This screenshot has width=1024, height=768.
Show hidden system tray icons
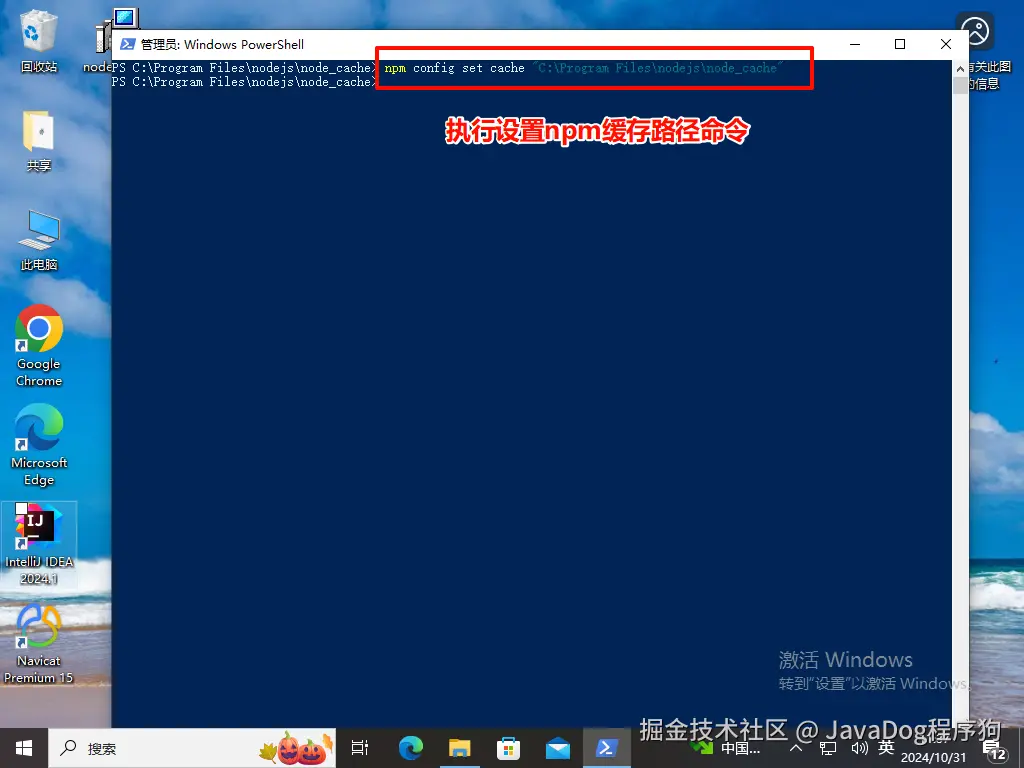pos(796,748)
